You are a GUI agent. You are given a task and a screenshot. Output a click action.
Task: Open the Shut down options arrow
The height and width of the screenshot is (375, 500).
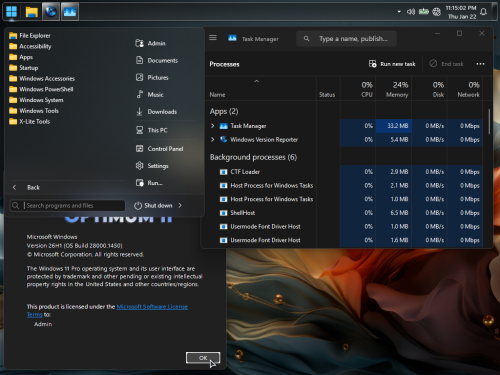(x=180, y=205)
